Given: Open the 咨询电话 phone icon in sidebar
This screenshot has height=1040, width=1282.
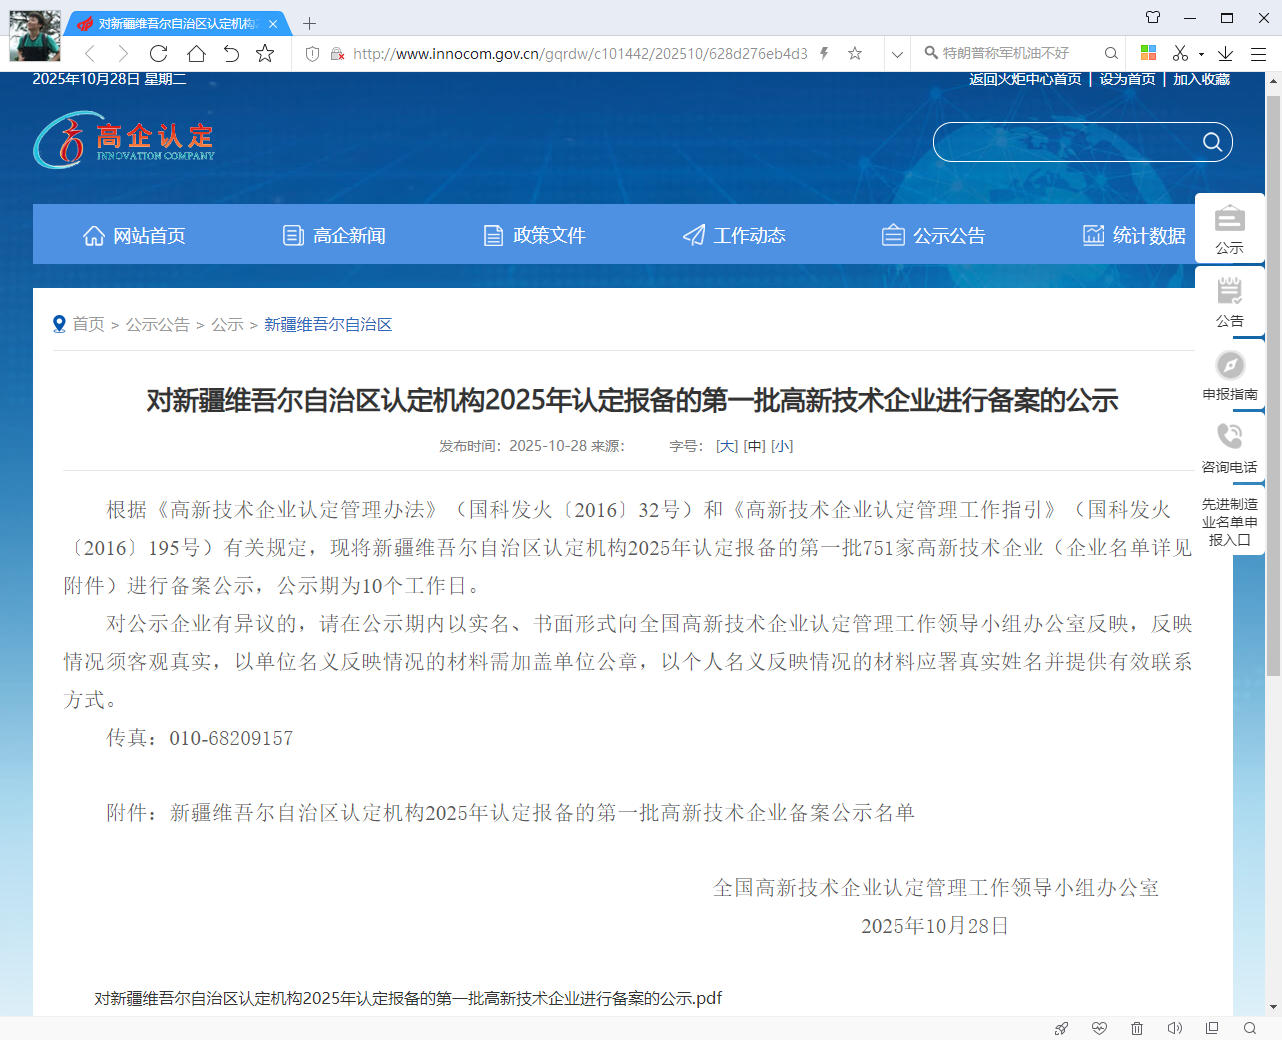Looking at the screenshot, I should (x=1229, y=437).
